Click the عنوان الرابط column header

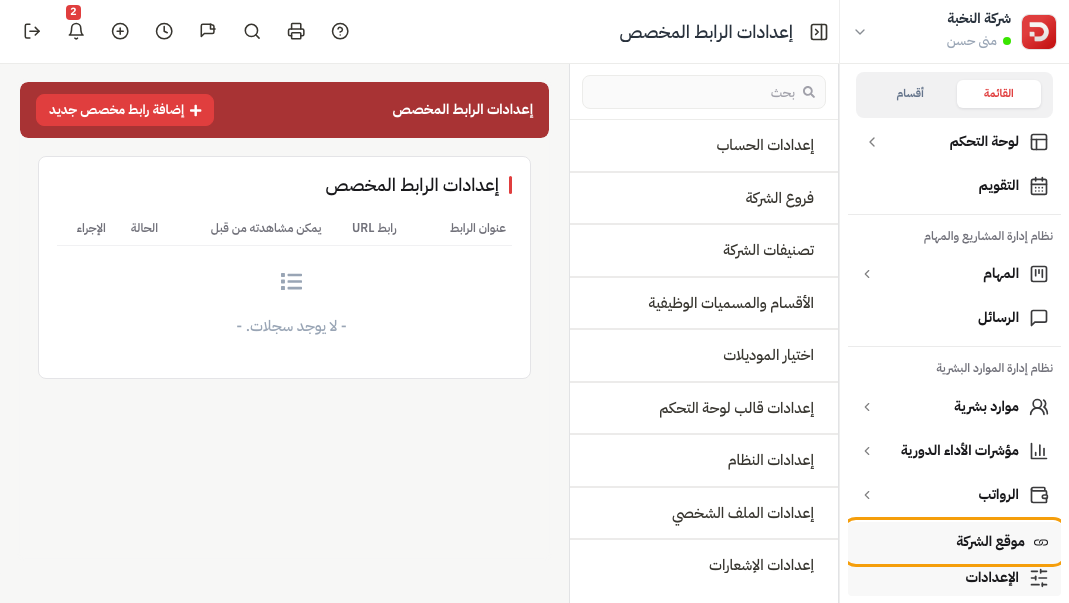pos(478,228)
